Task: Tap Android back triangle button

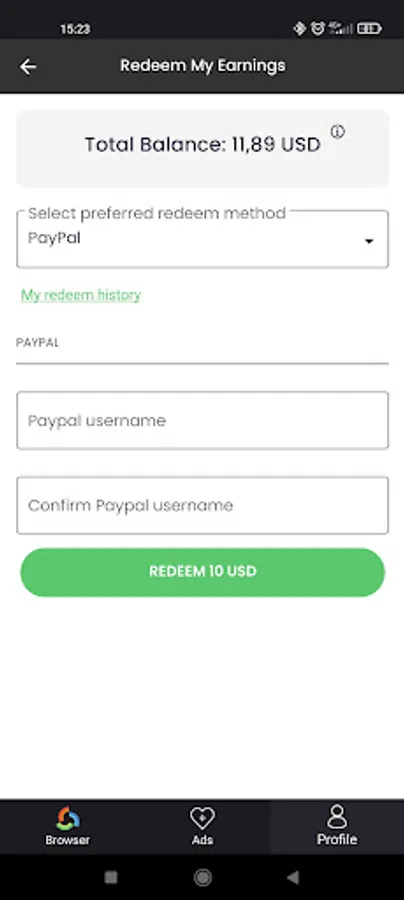Action: coord(293,877)
